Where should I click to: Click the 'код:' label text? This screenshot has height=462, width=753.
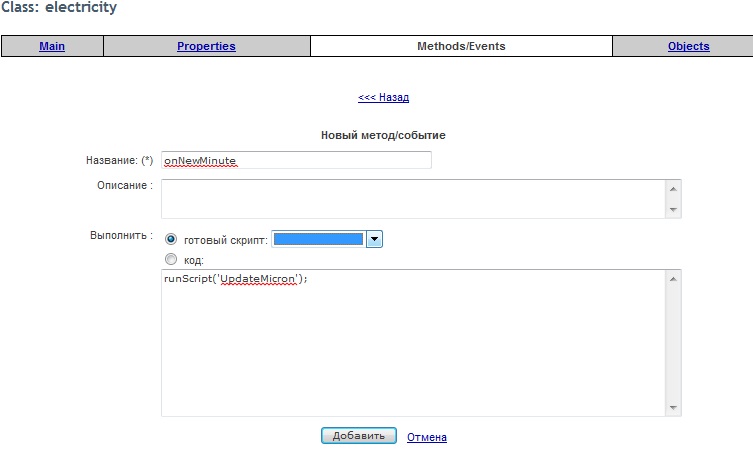coord(194,260)
